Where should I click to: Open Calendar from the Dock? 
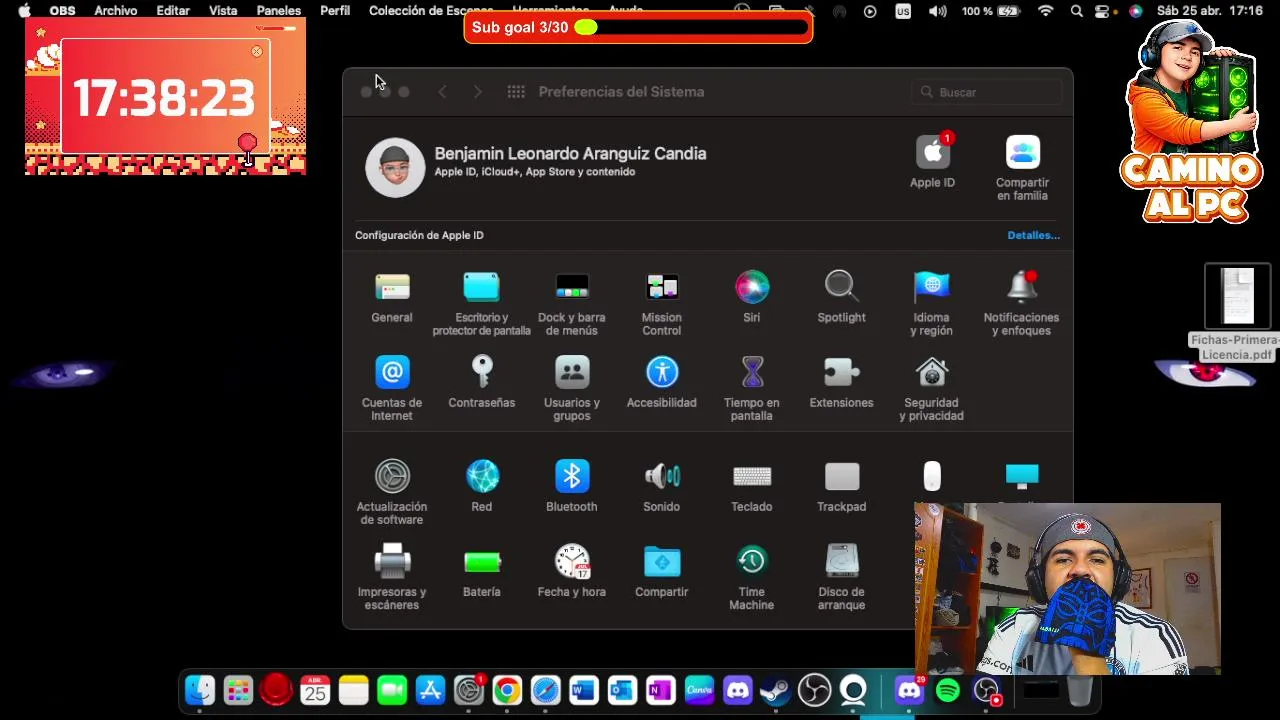[315, 690]
